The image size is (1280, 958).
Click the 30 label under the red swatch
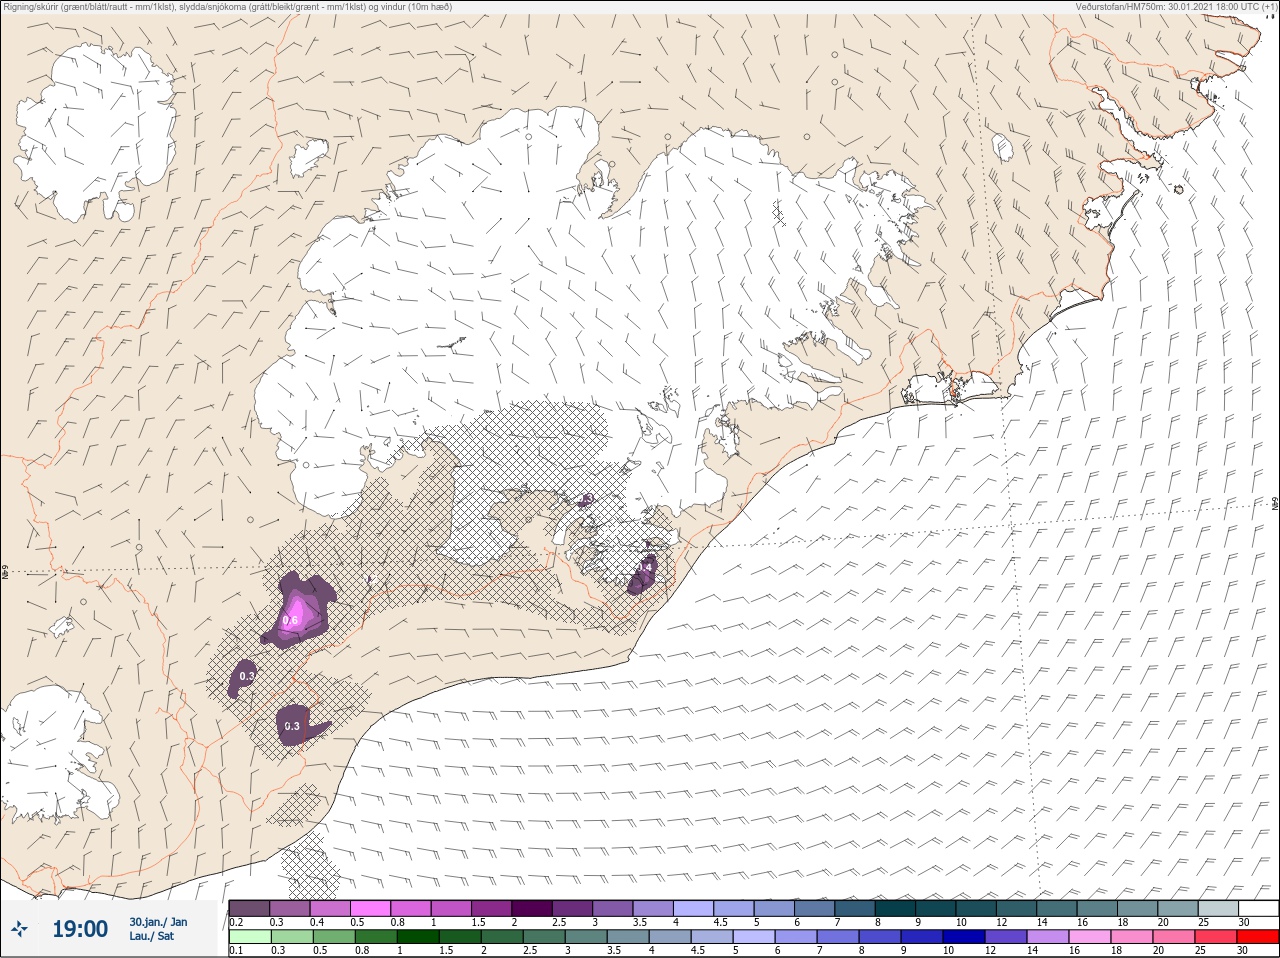[x=1242, y=950]
